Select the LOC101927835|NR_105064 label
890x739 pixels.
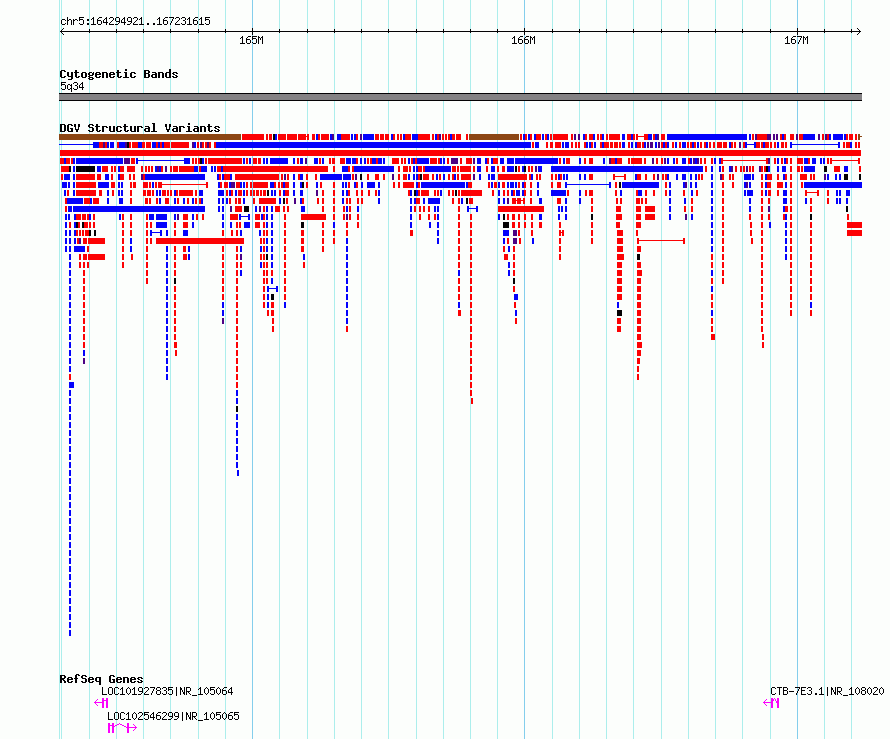pyautogui.click(x=167, y=691)
